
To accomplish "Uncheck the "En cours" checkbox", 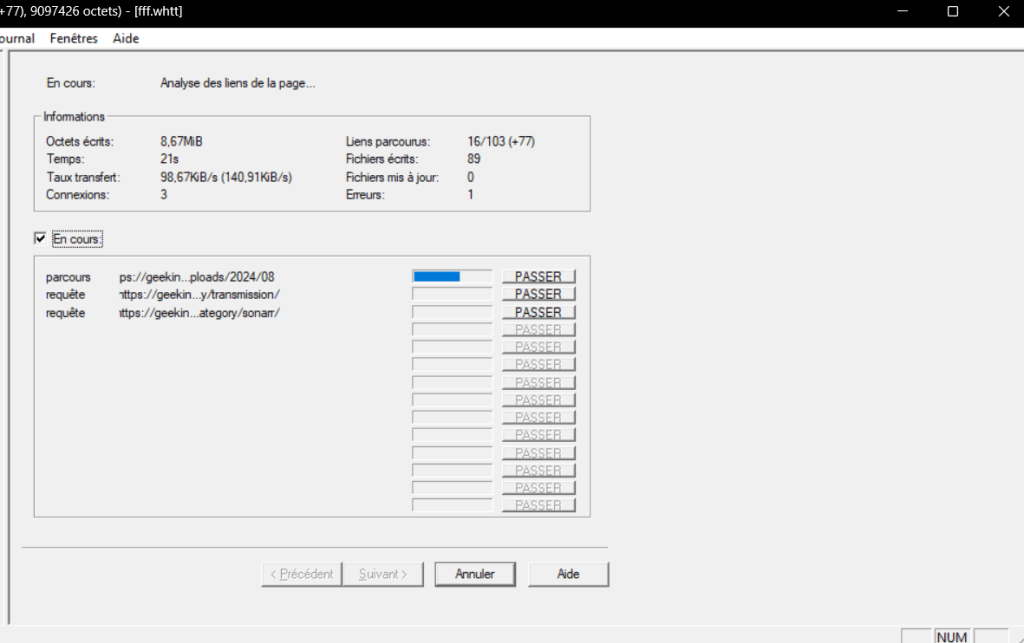I will [x=40, y=239].
